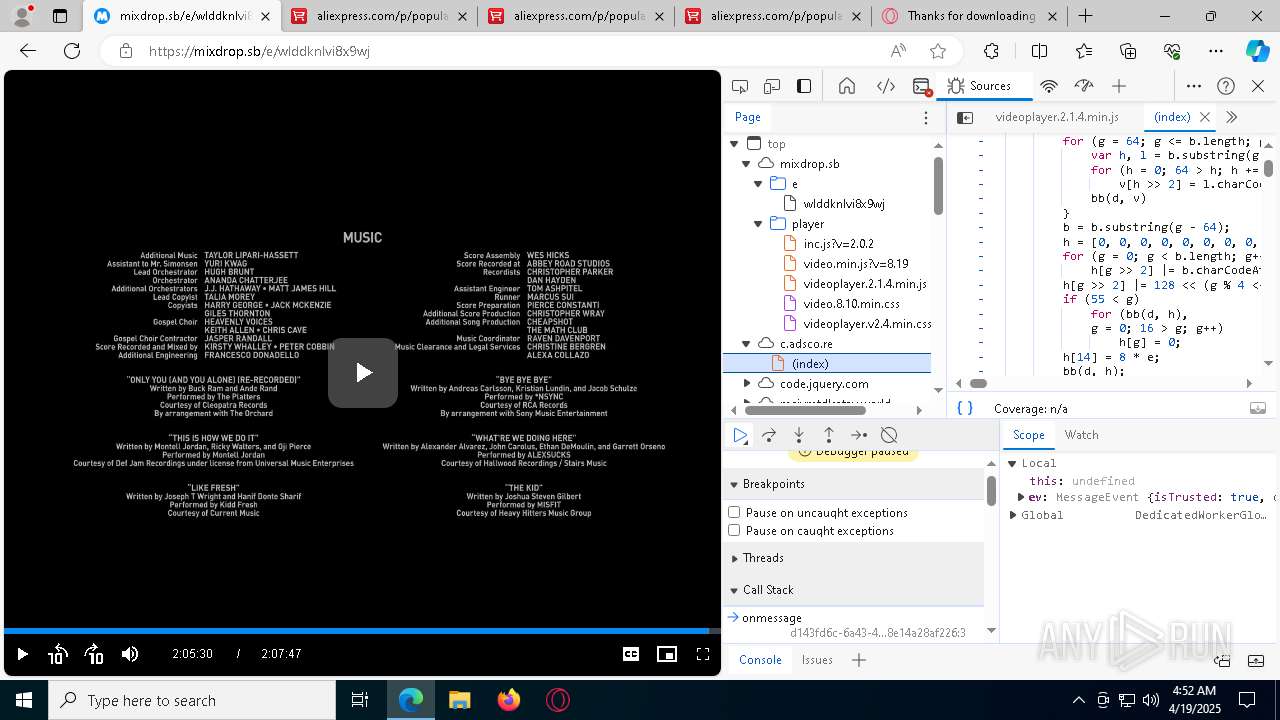1280x720 pixels.
Task: Click the inspect element picker icon
Action: click(x=740, y=86)
